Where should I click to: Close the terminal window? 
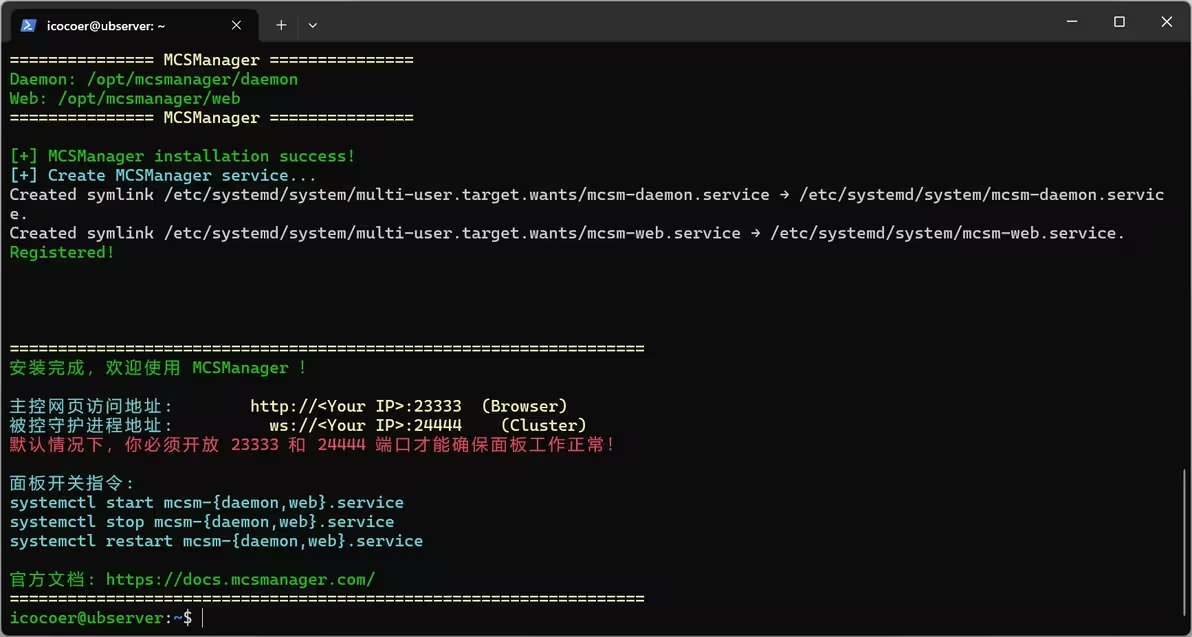pyautogui.click(x=1166, y=22)
